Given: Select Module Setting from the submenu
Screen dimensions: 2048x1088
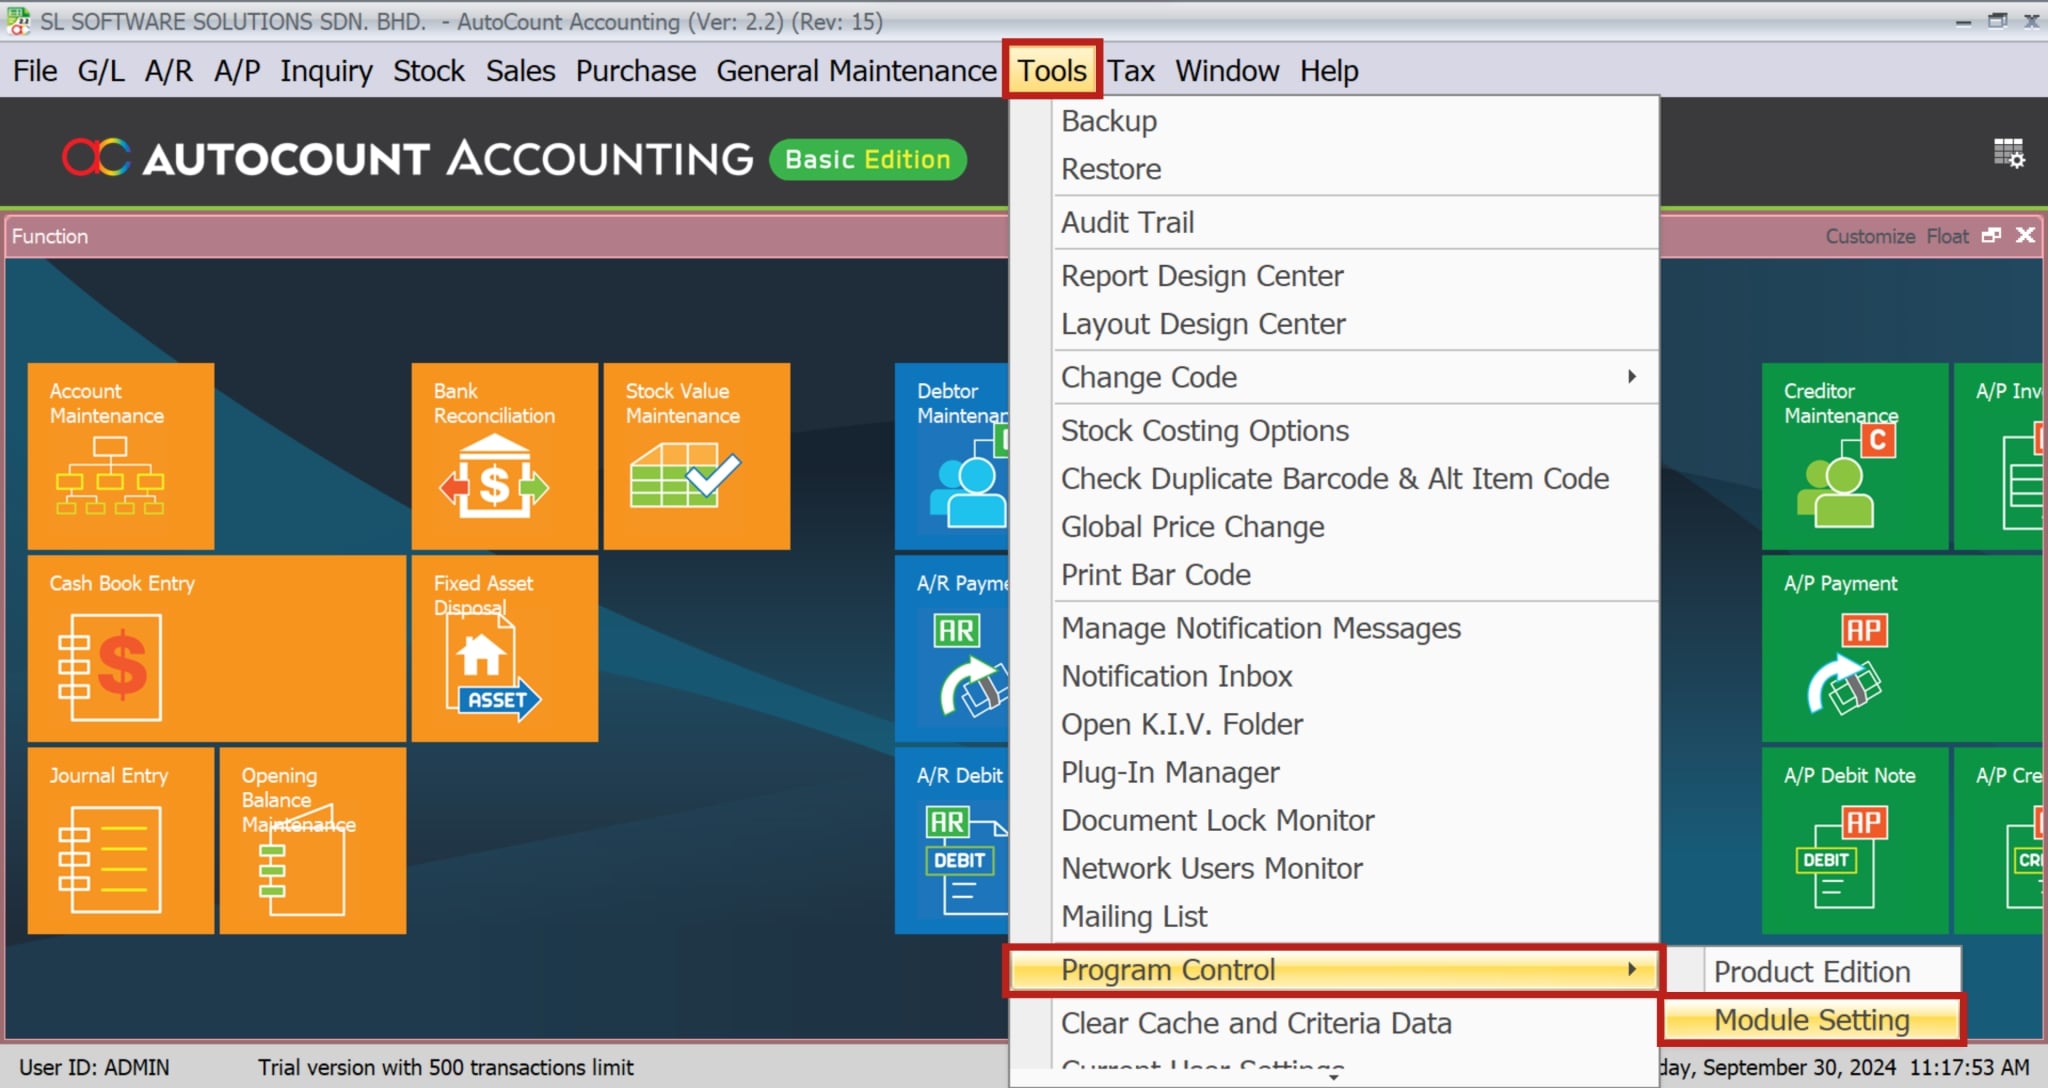Looking at the screenshot, I should tap(1811, 1020).
